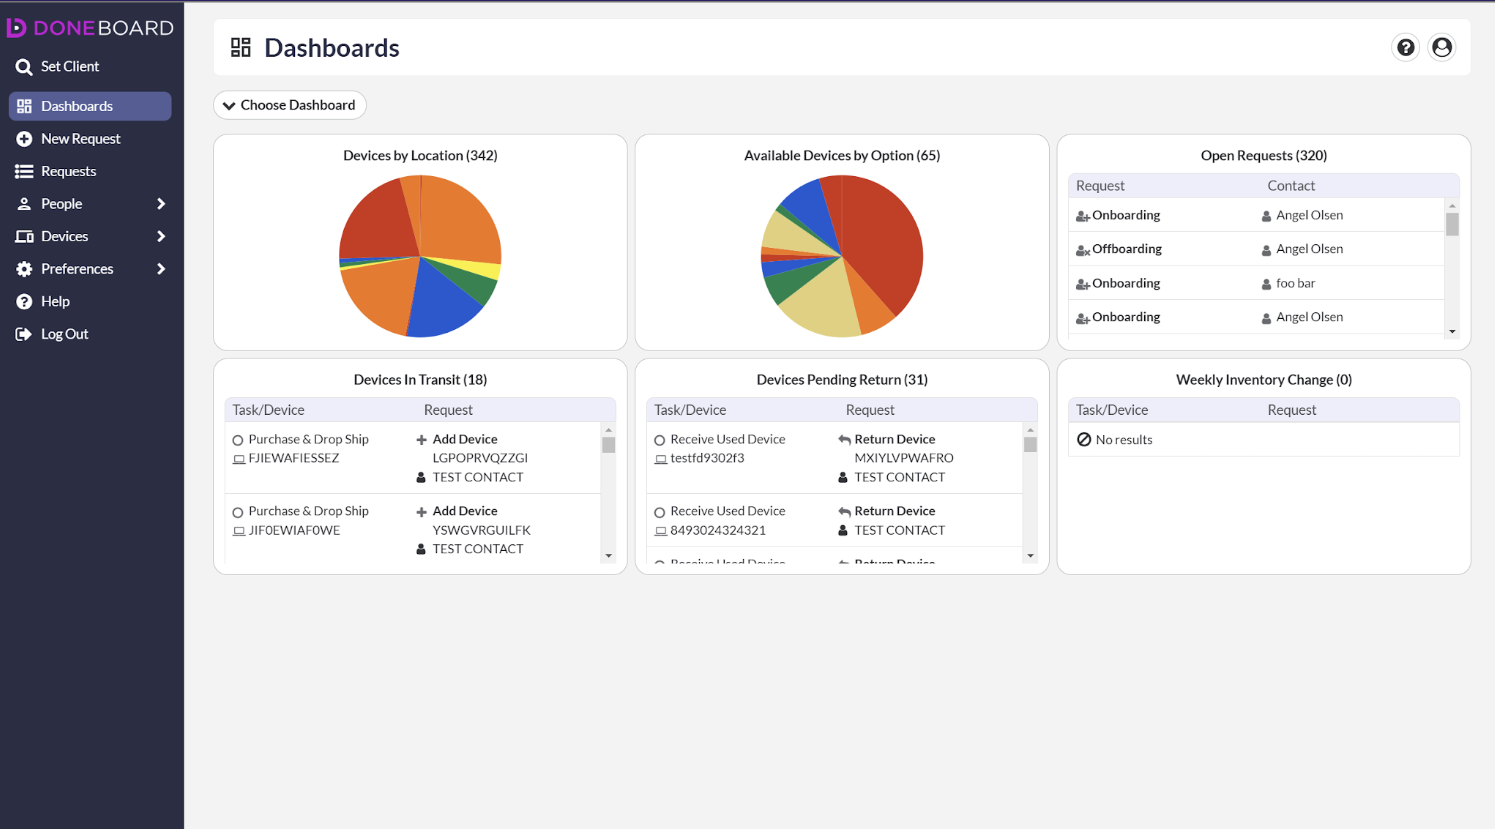This screenshot has height=829, width=1495.
Task: Open the user account profile icon
Action: coord(1442,47)
